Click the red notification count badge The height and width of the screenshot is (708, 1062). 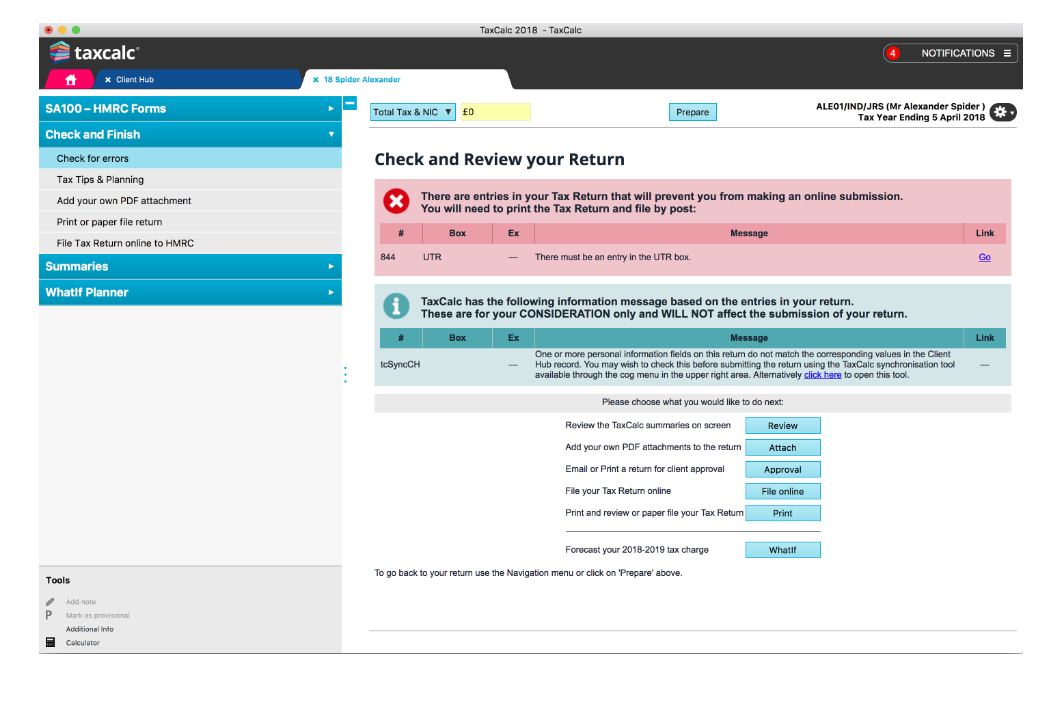893,53
